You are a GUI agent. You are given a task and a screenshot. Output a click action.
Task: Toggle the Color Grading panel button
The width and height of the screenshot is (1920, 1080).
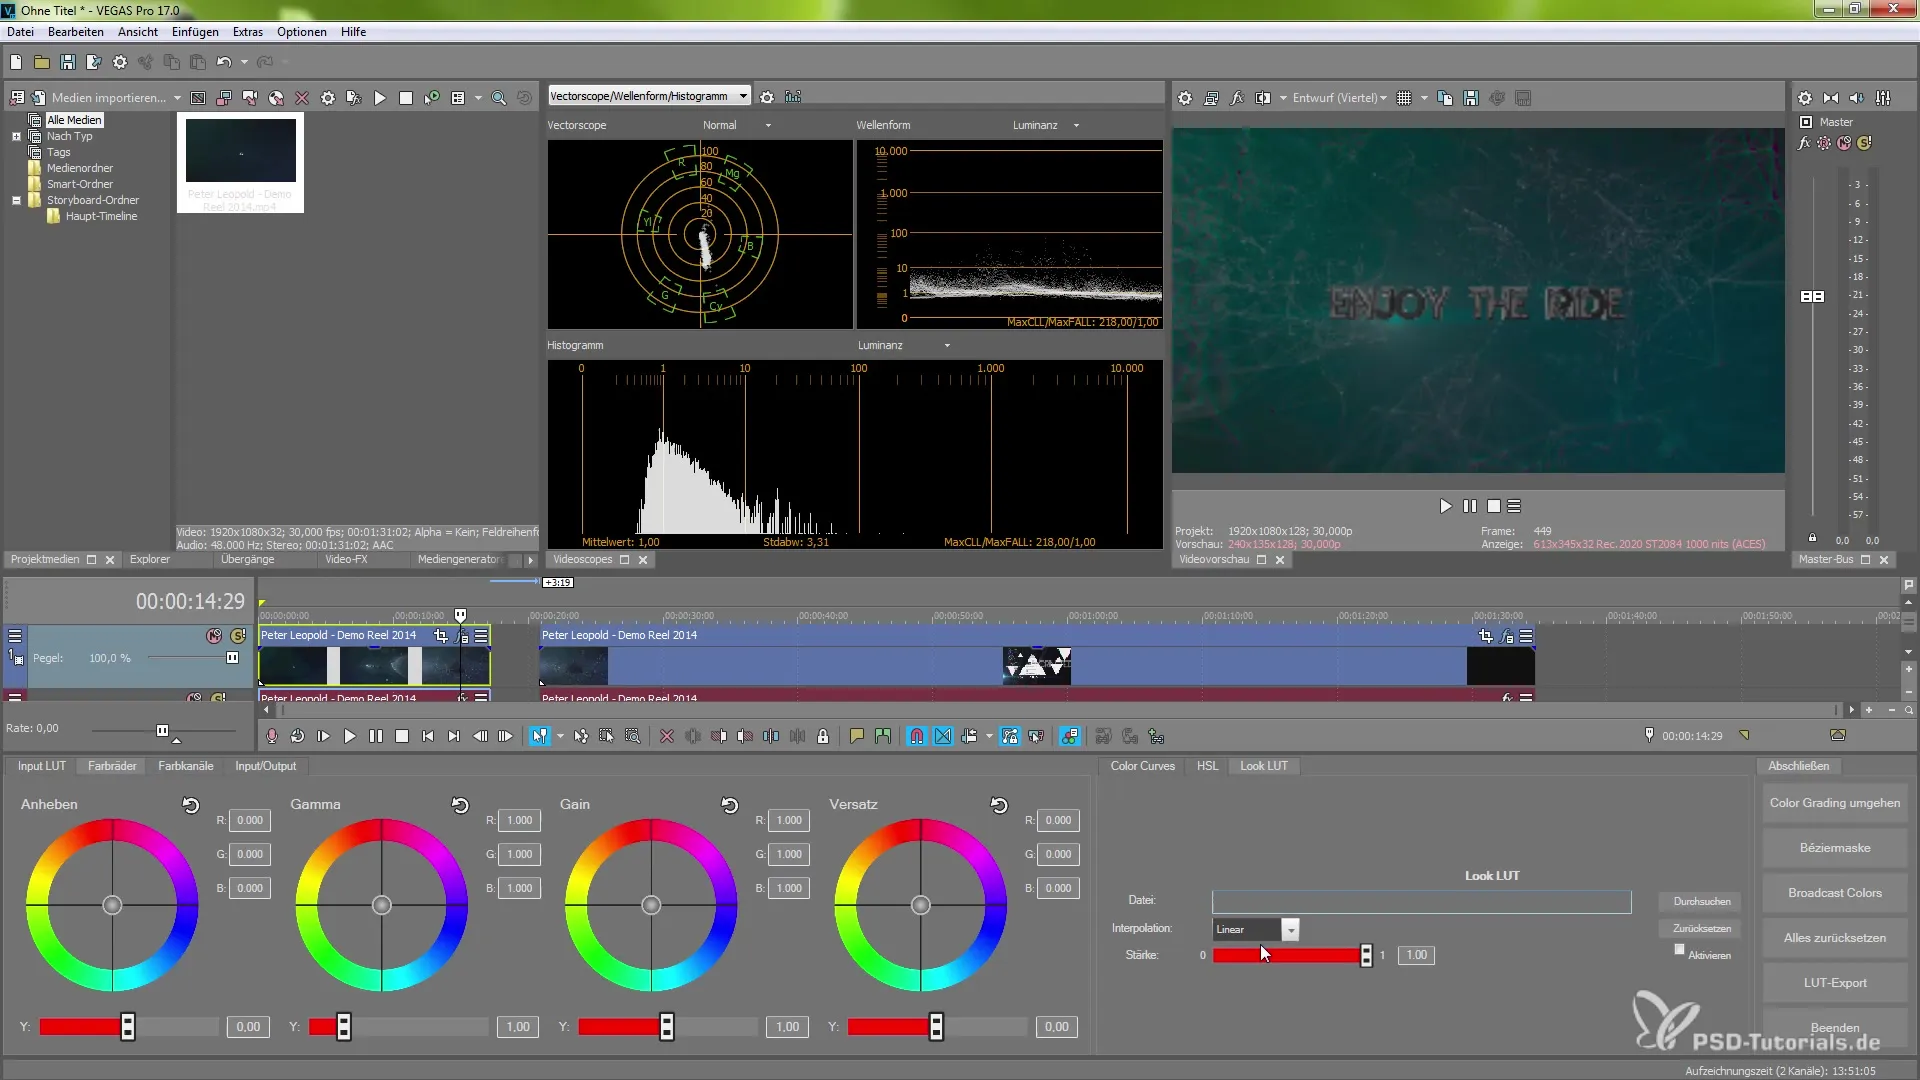pos(1069,736)
